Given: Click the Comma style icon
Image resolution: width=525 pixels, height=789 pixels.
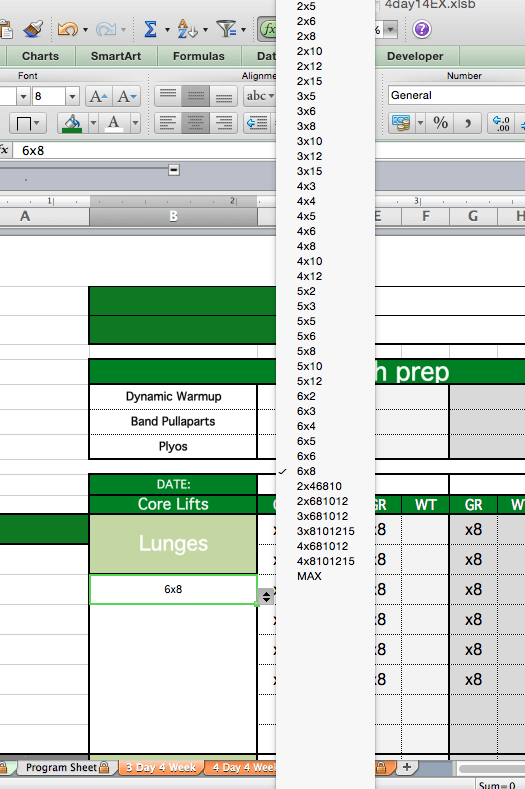Looking at the screenshot, I should tap(468, 123).
